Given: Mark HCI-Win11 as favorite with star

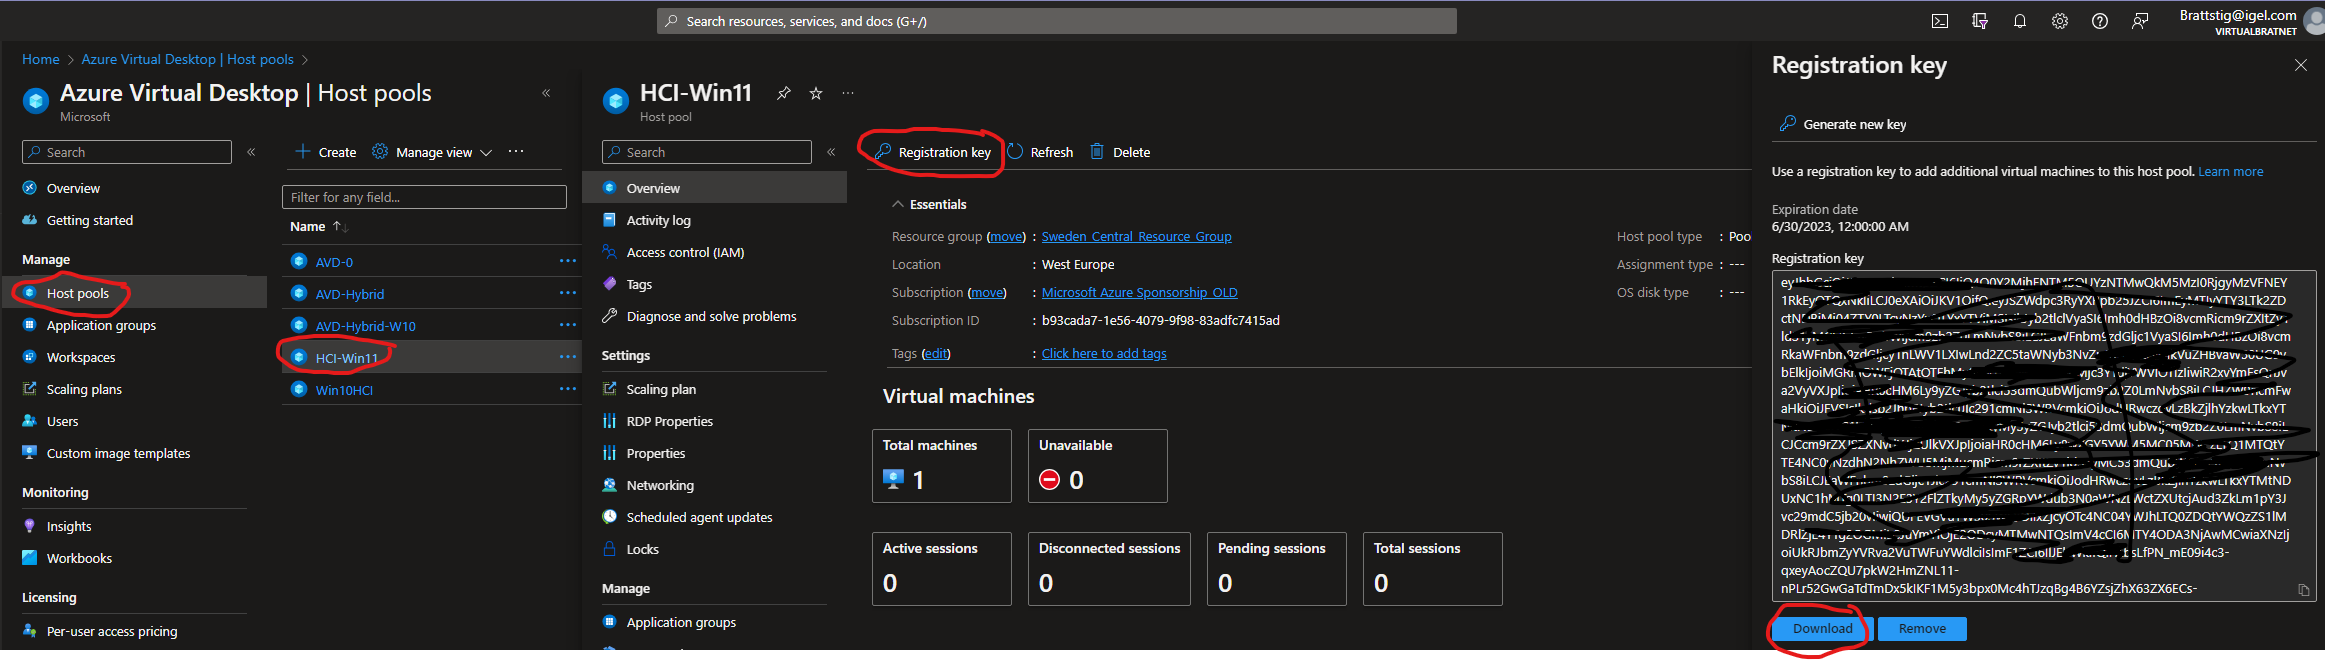Looking at the screenshot, I should pyautogui.click(x=816, y=93).
